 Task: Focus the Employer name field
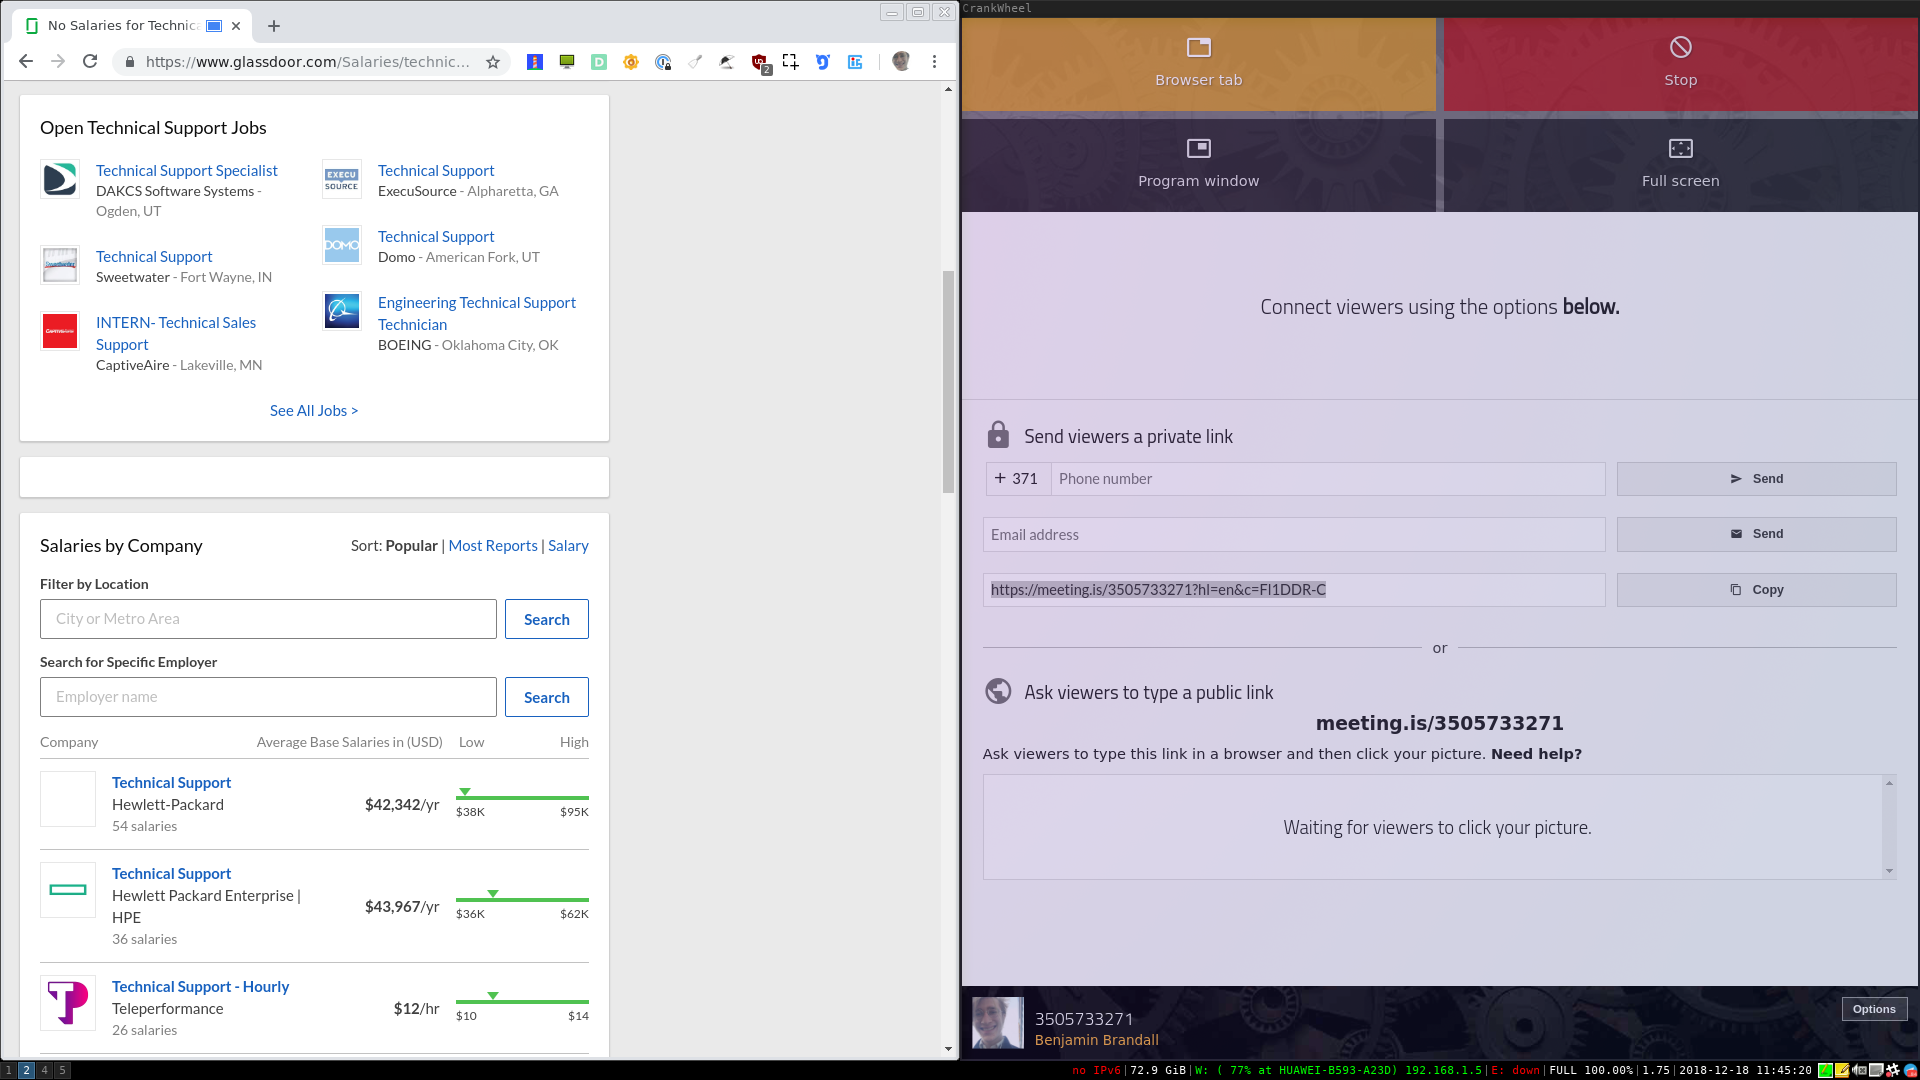click(268, 697)
